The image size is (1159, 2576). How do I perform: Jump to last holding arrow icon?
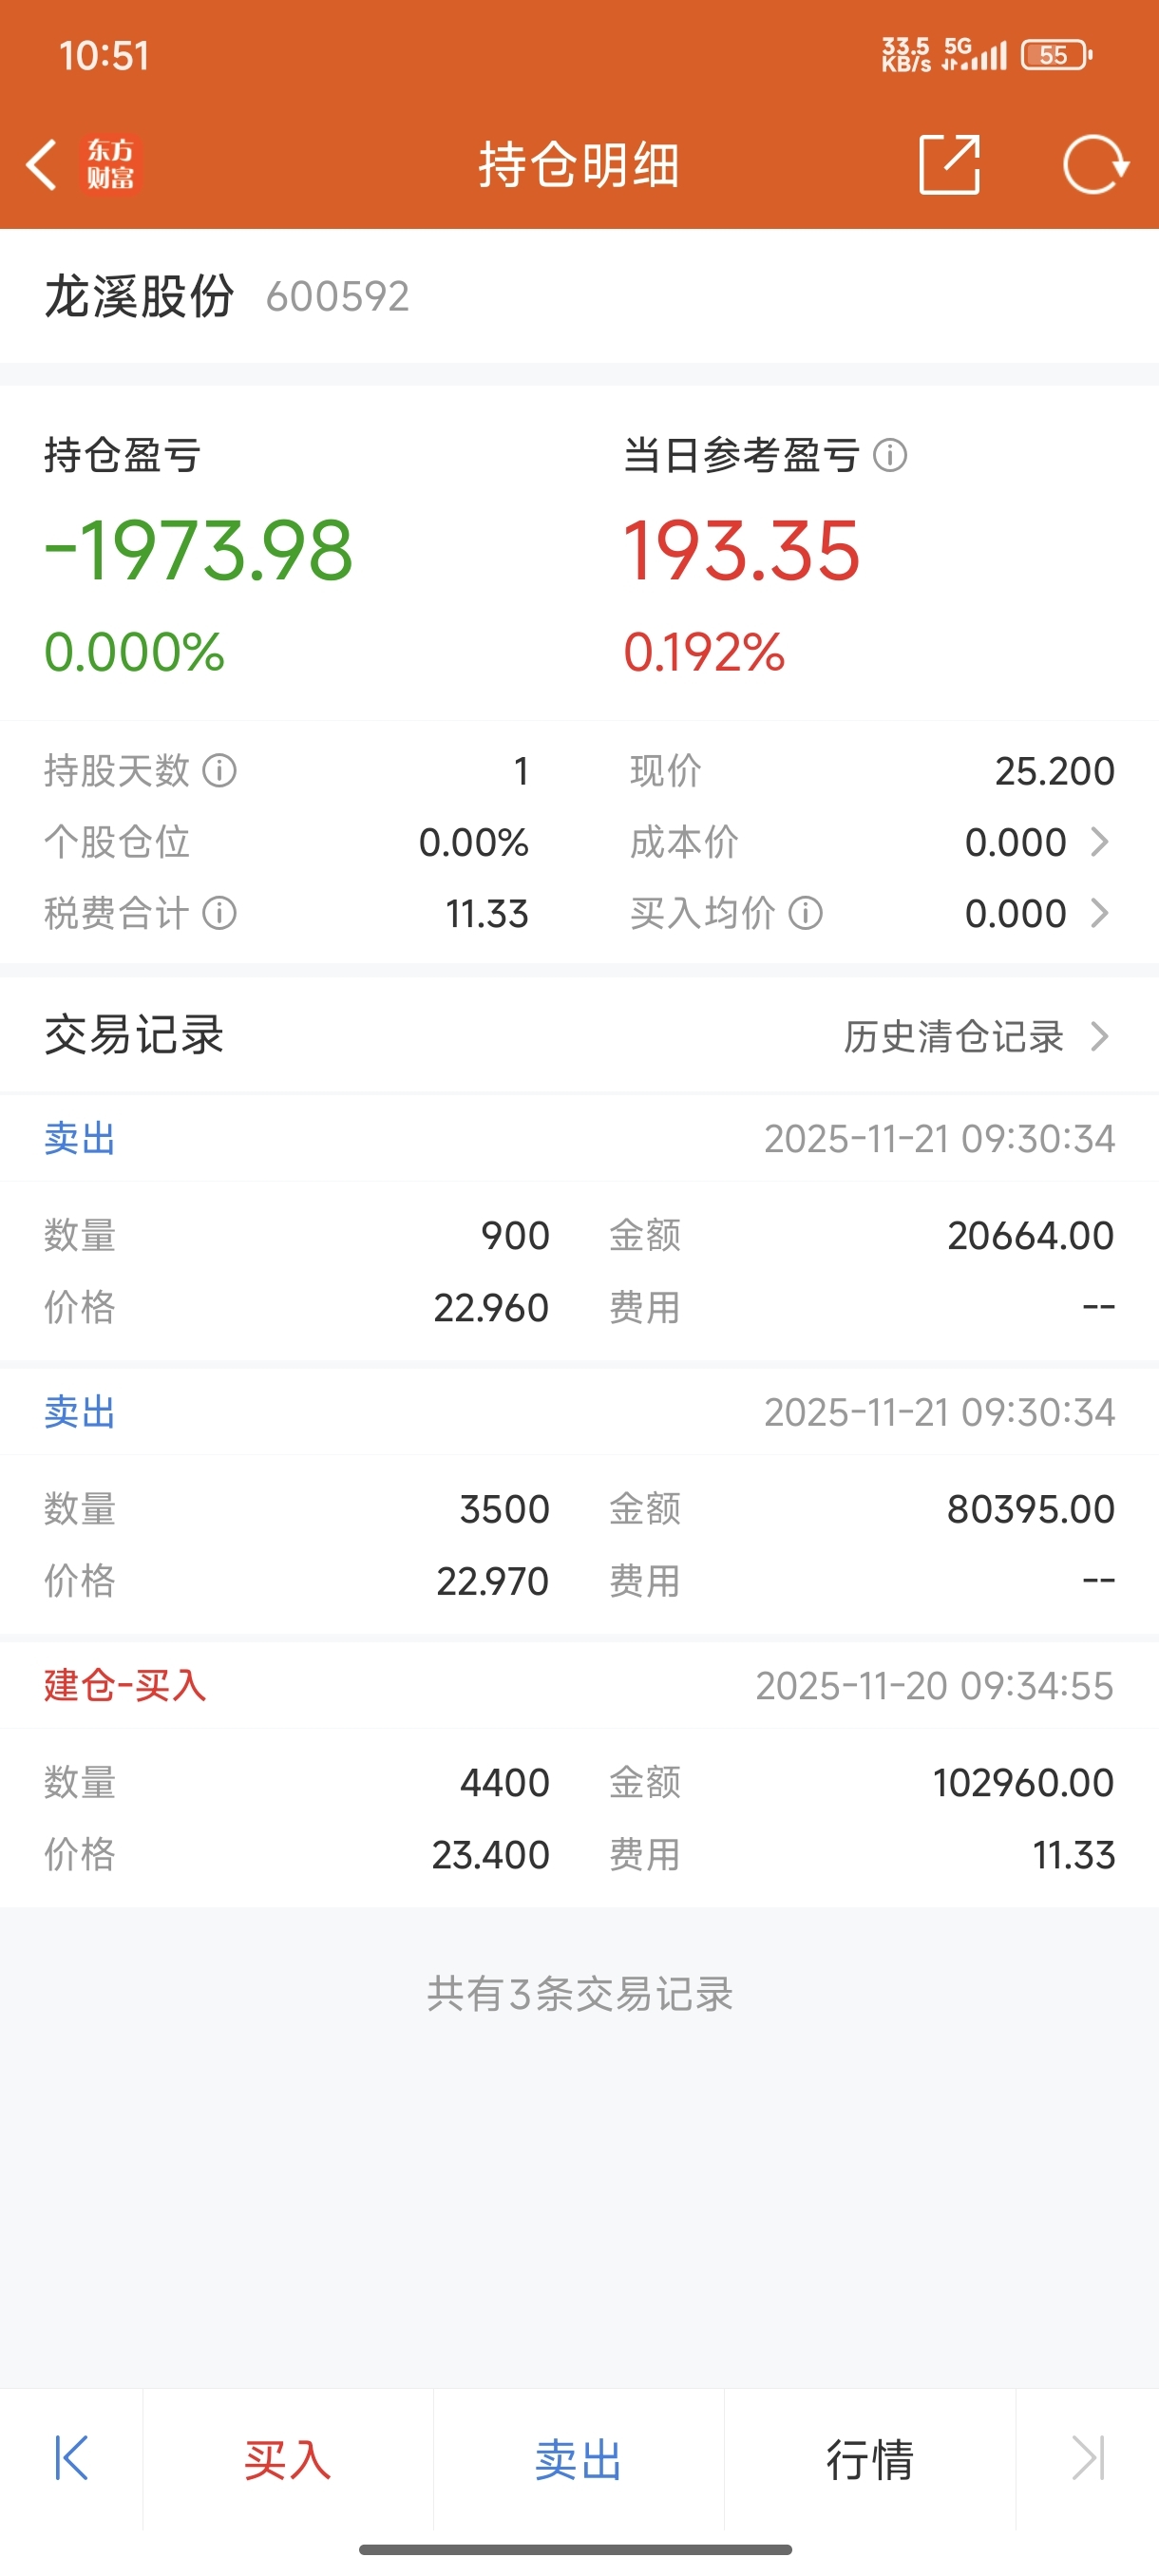[1088, 2459]
